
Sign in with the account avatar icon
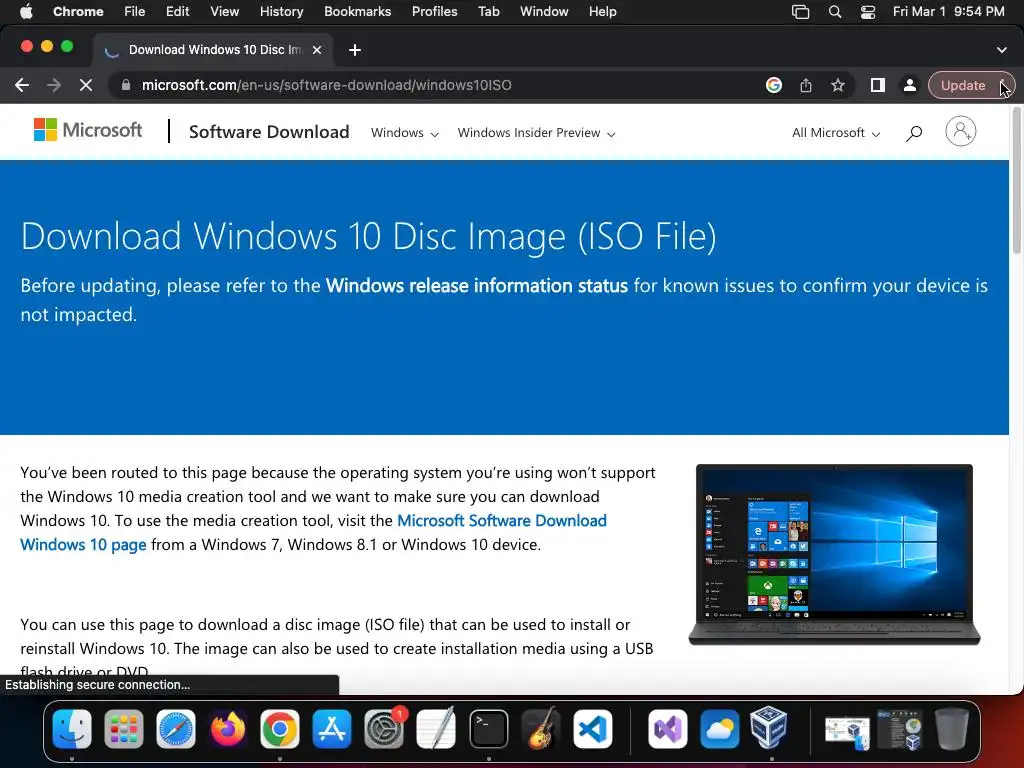click(961, 131)
